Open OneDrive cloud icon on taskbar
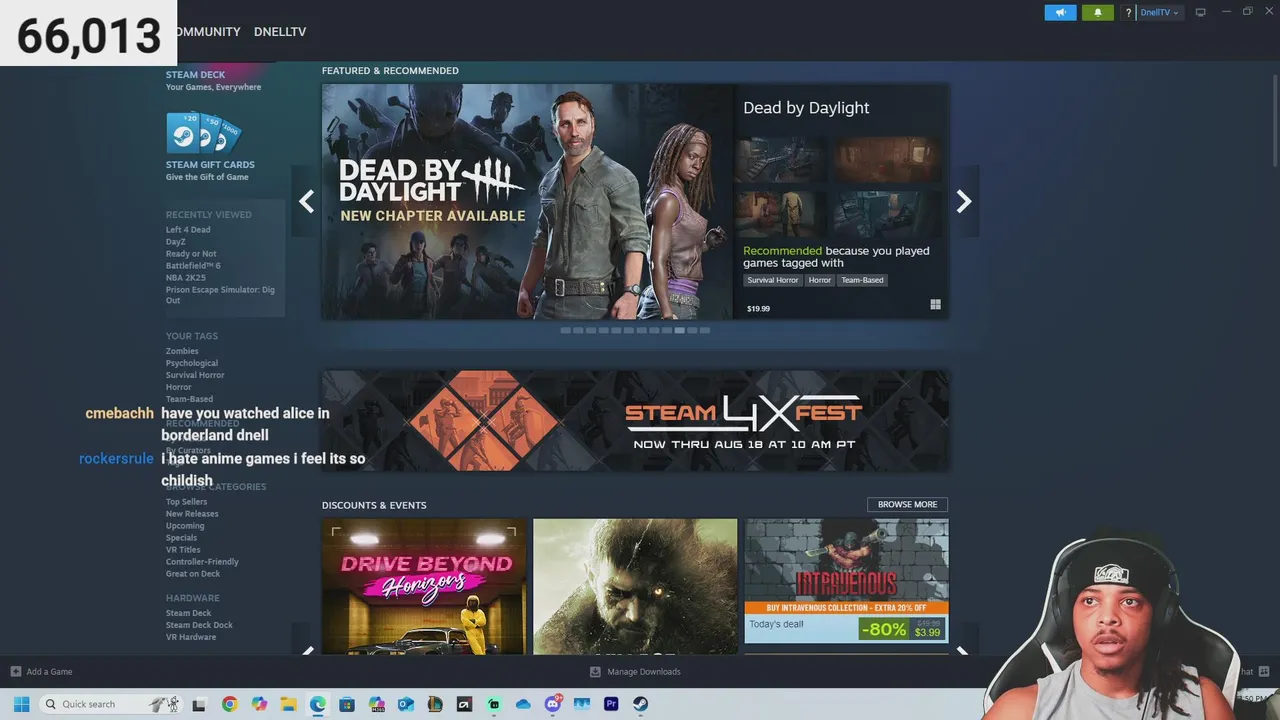1280x720 pixels. click(523, 704)
